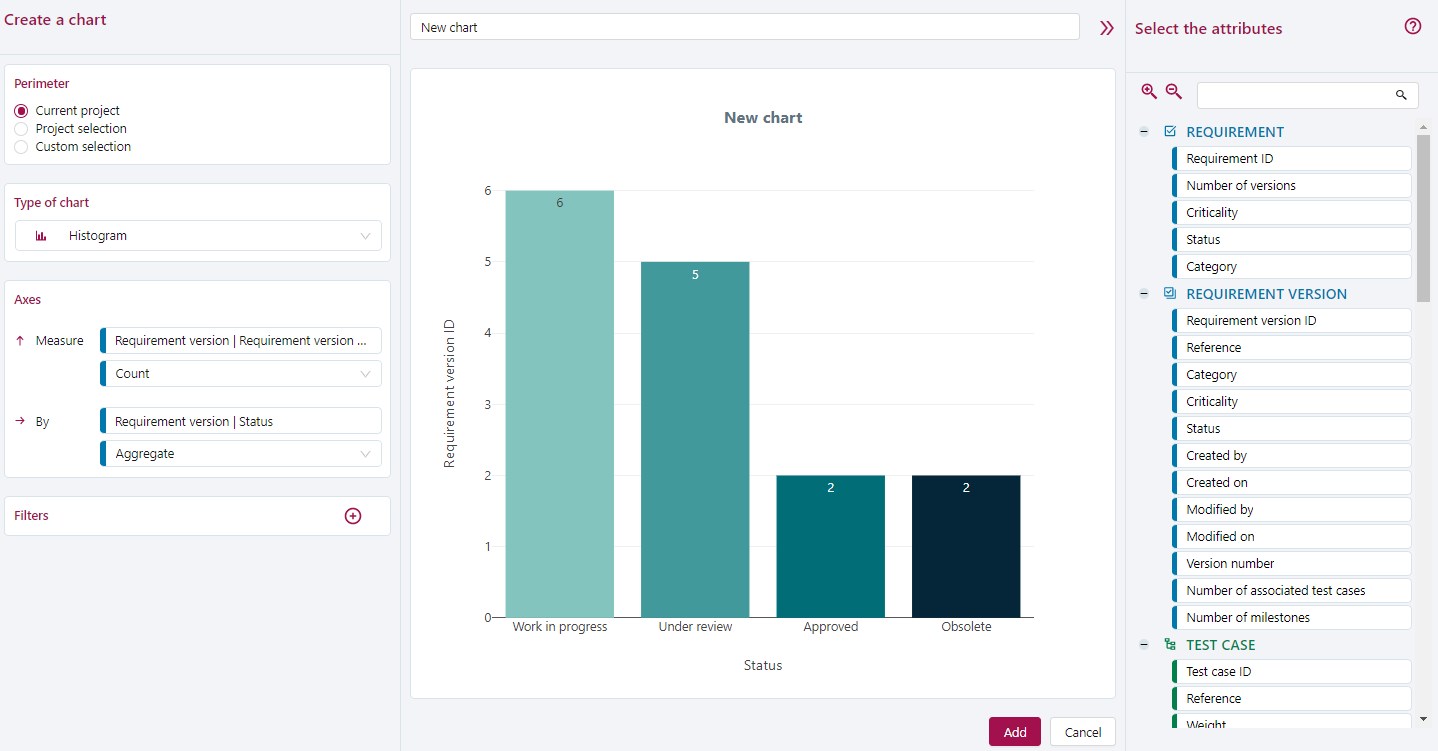Cancel the chart creation
This screenshot has height=751, width=1438.
click(1082, 731)
